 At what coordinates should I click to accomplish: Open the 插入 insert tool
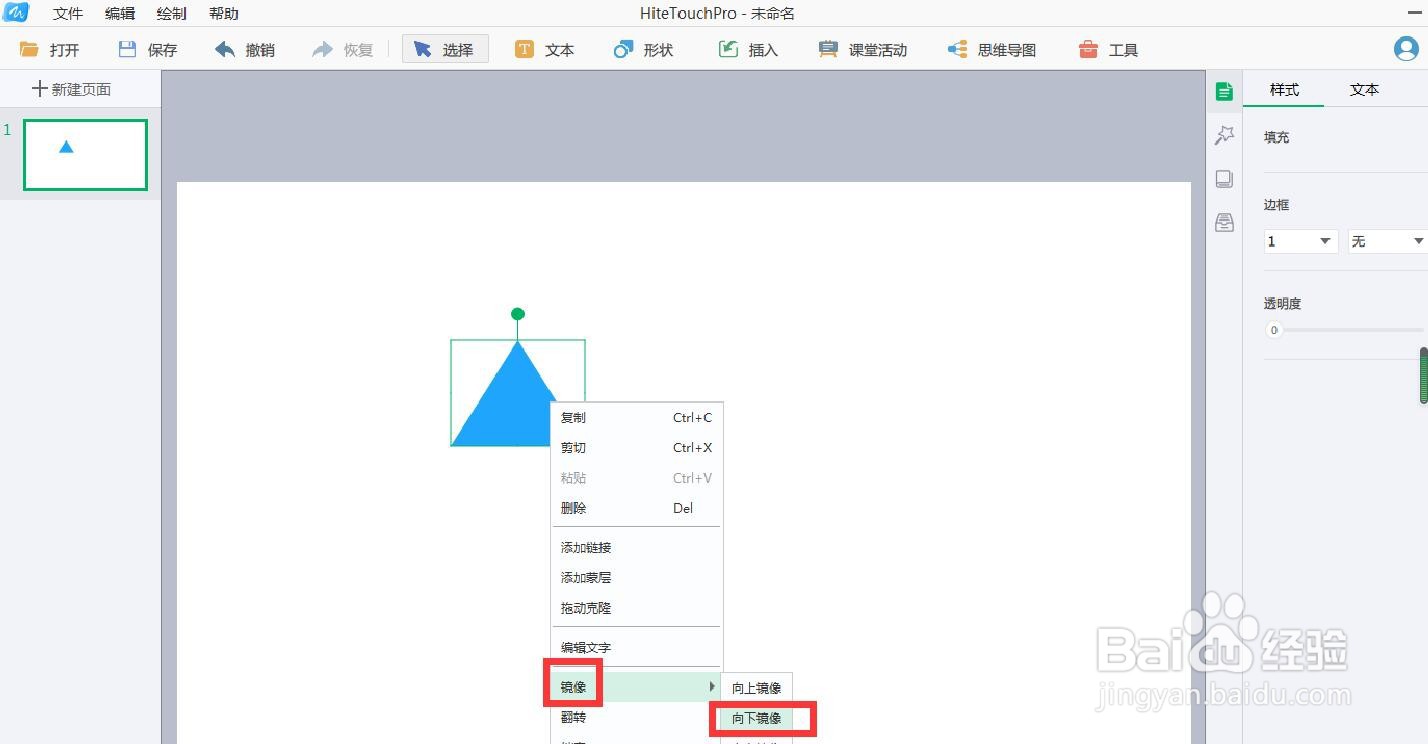pyautogui.click(x=748, y=48)
